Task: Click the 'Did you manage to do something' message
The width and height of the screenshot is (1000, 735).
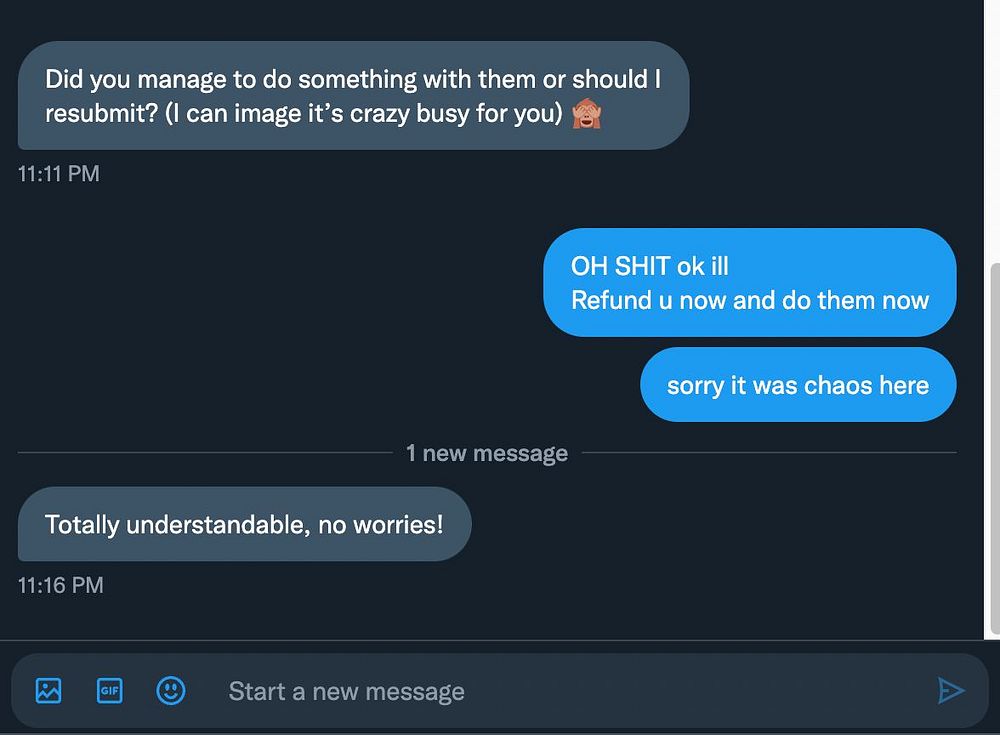Action: coord(353,96)
